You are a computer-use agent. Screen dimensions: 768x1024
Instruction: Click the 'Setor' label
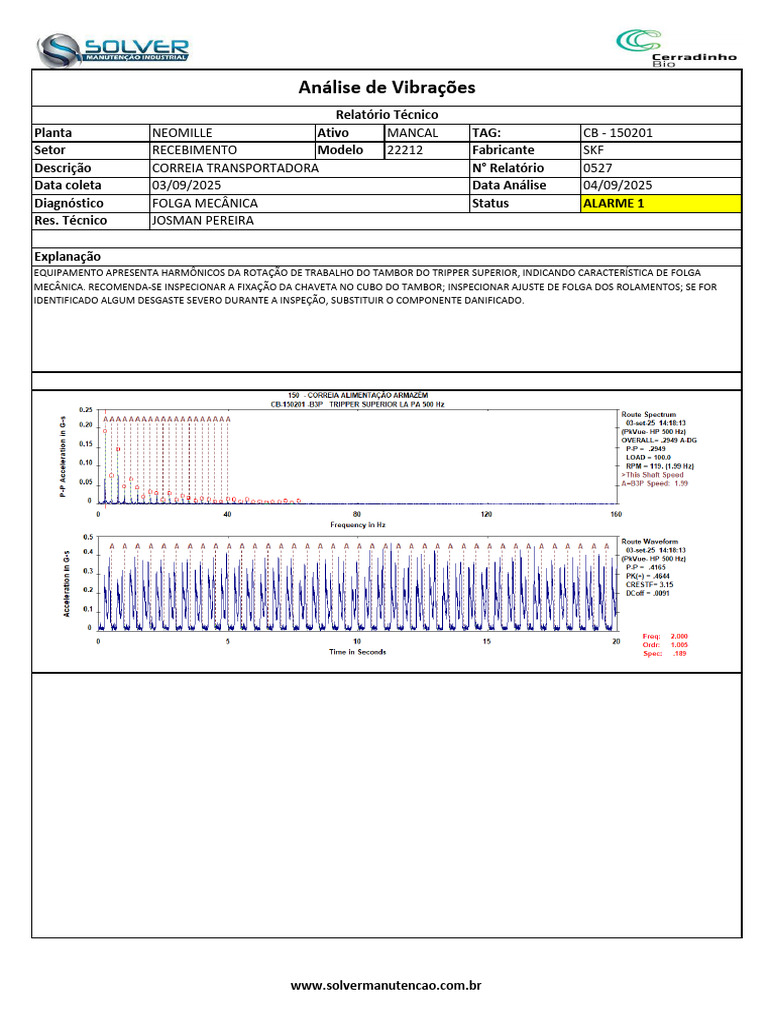[50, 150]
